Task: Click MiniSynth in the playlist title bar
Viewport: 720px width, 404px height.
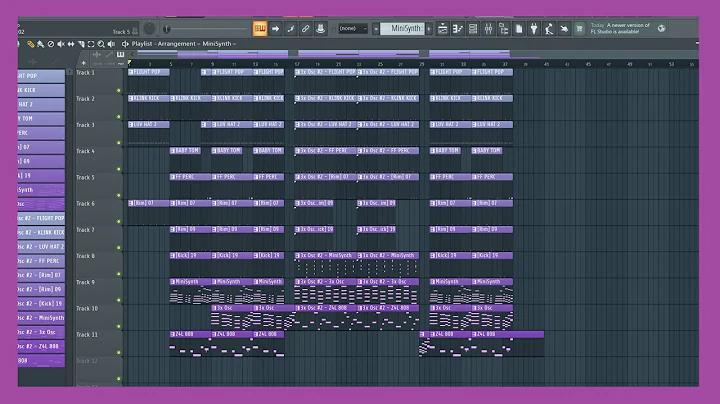Action: pos(217,44)
